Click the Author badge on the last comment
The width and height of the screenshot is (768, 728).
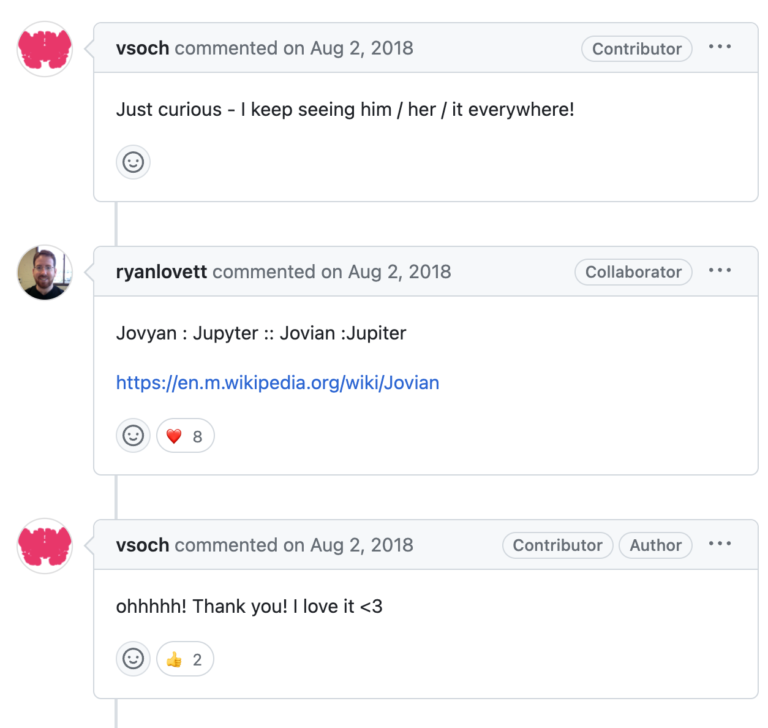(655, 545)
